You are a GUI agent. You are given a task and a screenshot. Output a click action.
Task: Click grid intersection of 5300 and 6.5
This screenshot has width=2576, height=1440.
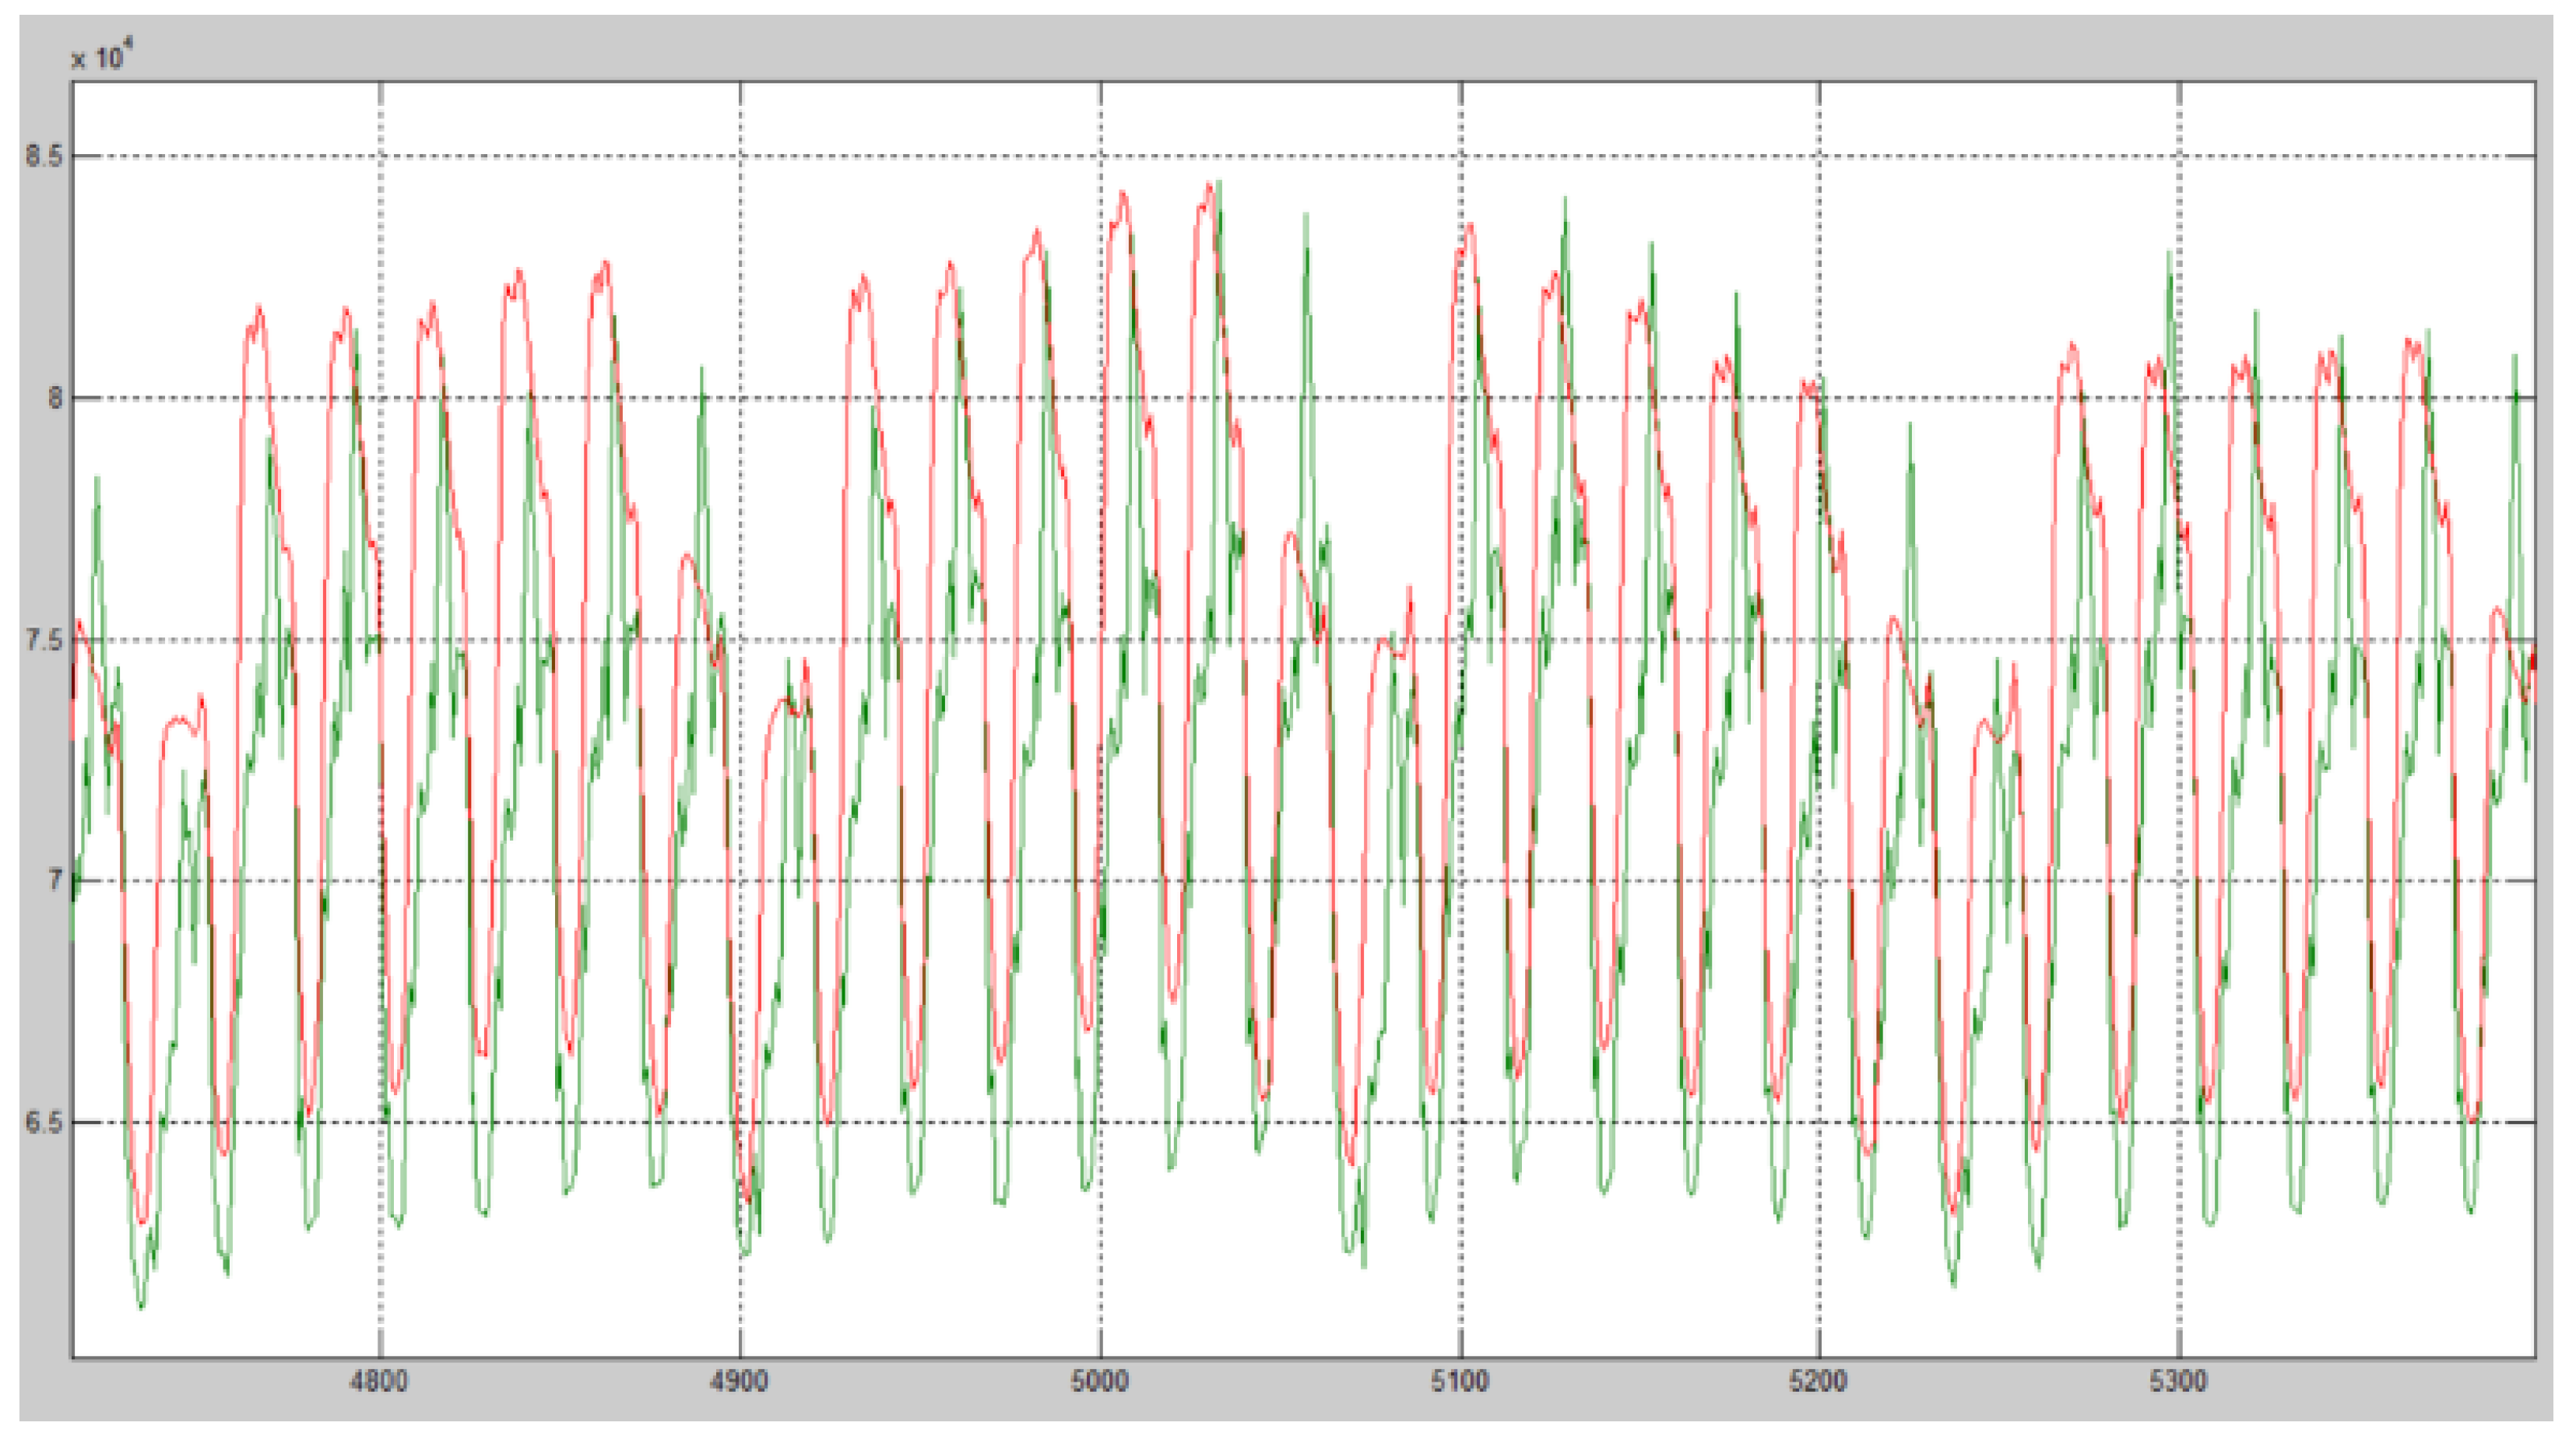[2180, 1122]
